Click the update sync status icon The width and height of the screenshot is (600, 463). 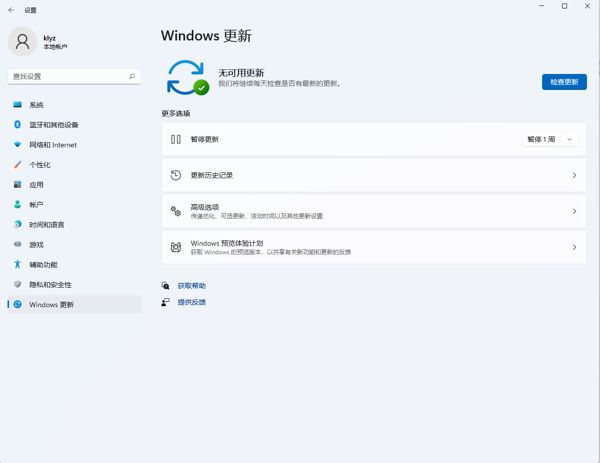pos(188,78)
